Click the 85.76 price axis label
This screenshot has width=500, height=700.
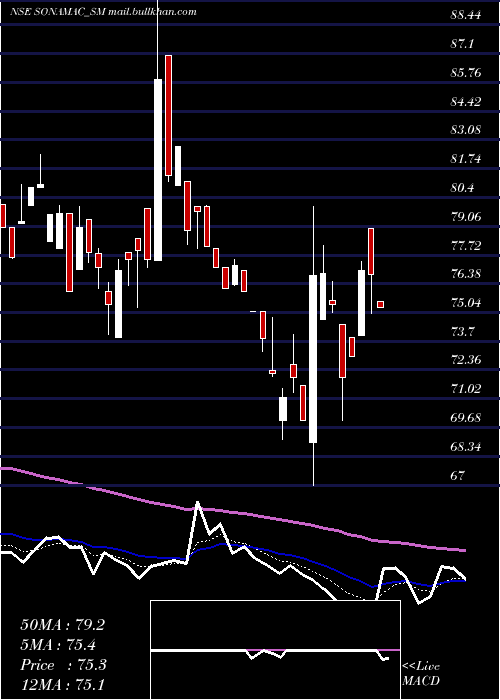(466, 73)
